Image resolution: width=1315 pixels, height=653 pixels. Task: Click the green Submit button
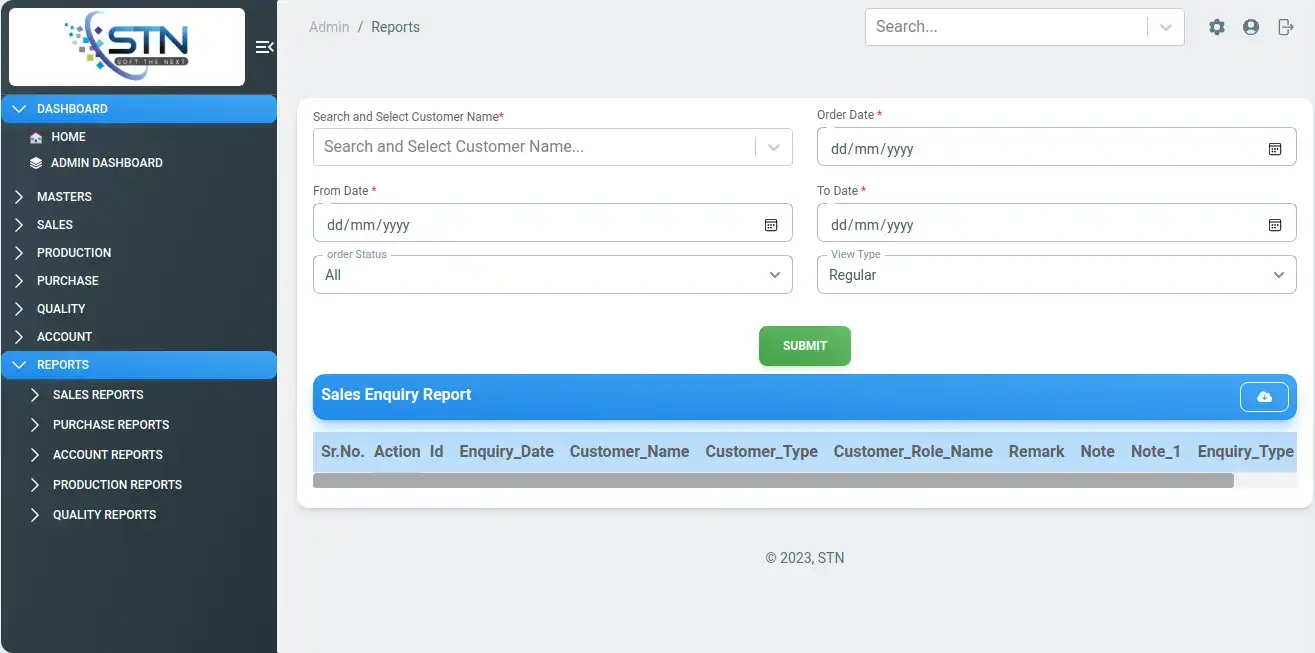[804, 346]
